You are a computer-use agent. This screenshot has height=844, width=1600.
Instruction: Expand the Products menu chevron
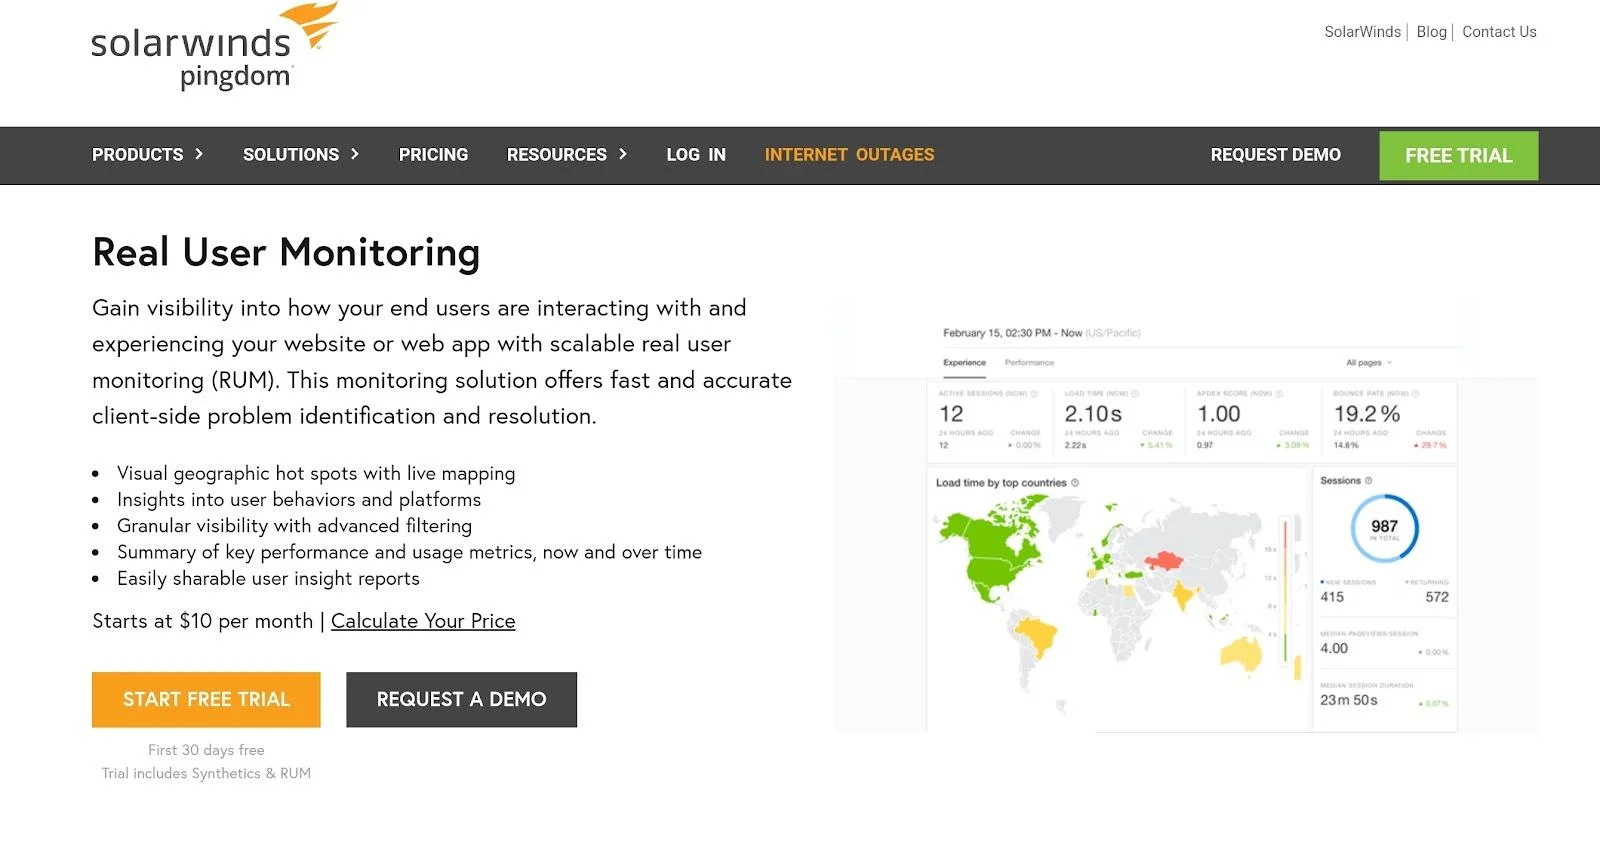pyautogui.click(x=199, y=155)
